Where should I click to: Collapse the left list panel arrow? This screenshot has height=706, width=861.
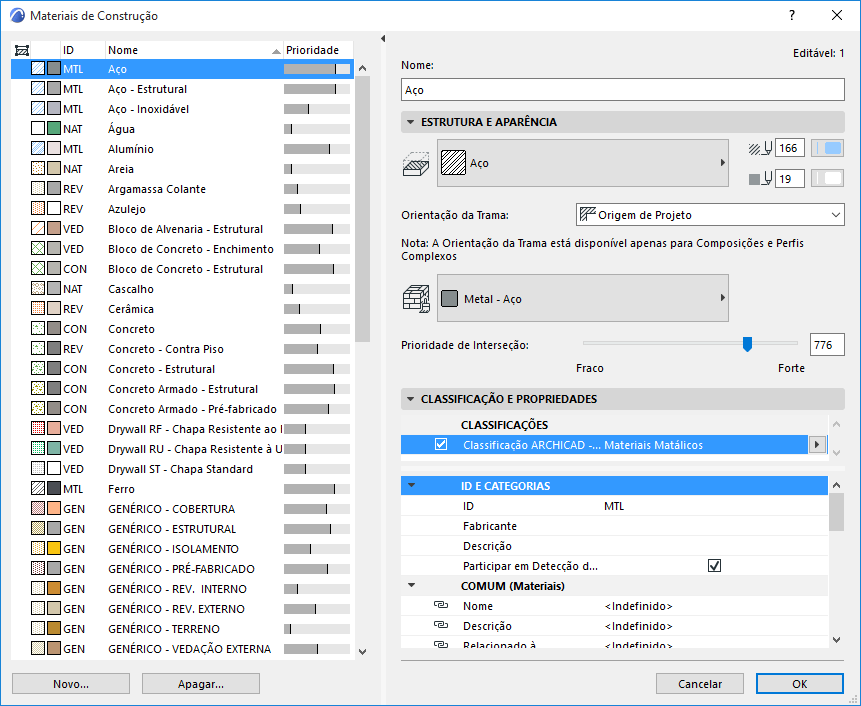pos(383,38)
